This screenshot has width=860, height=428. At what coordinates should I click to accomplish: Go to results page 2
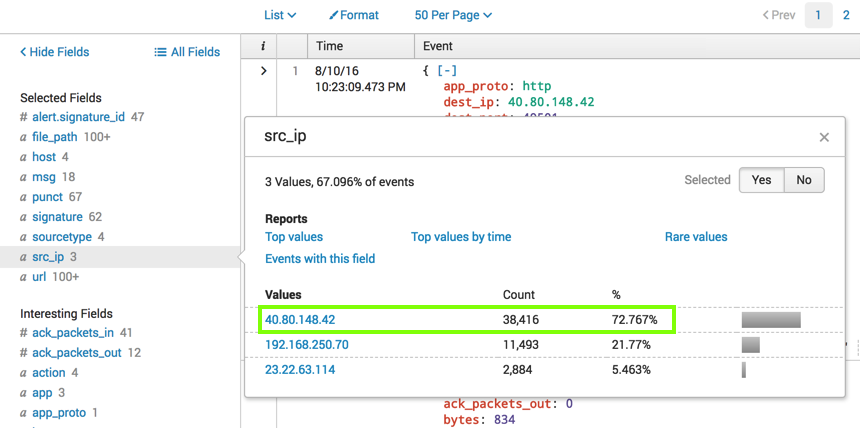point(846,15)
